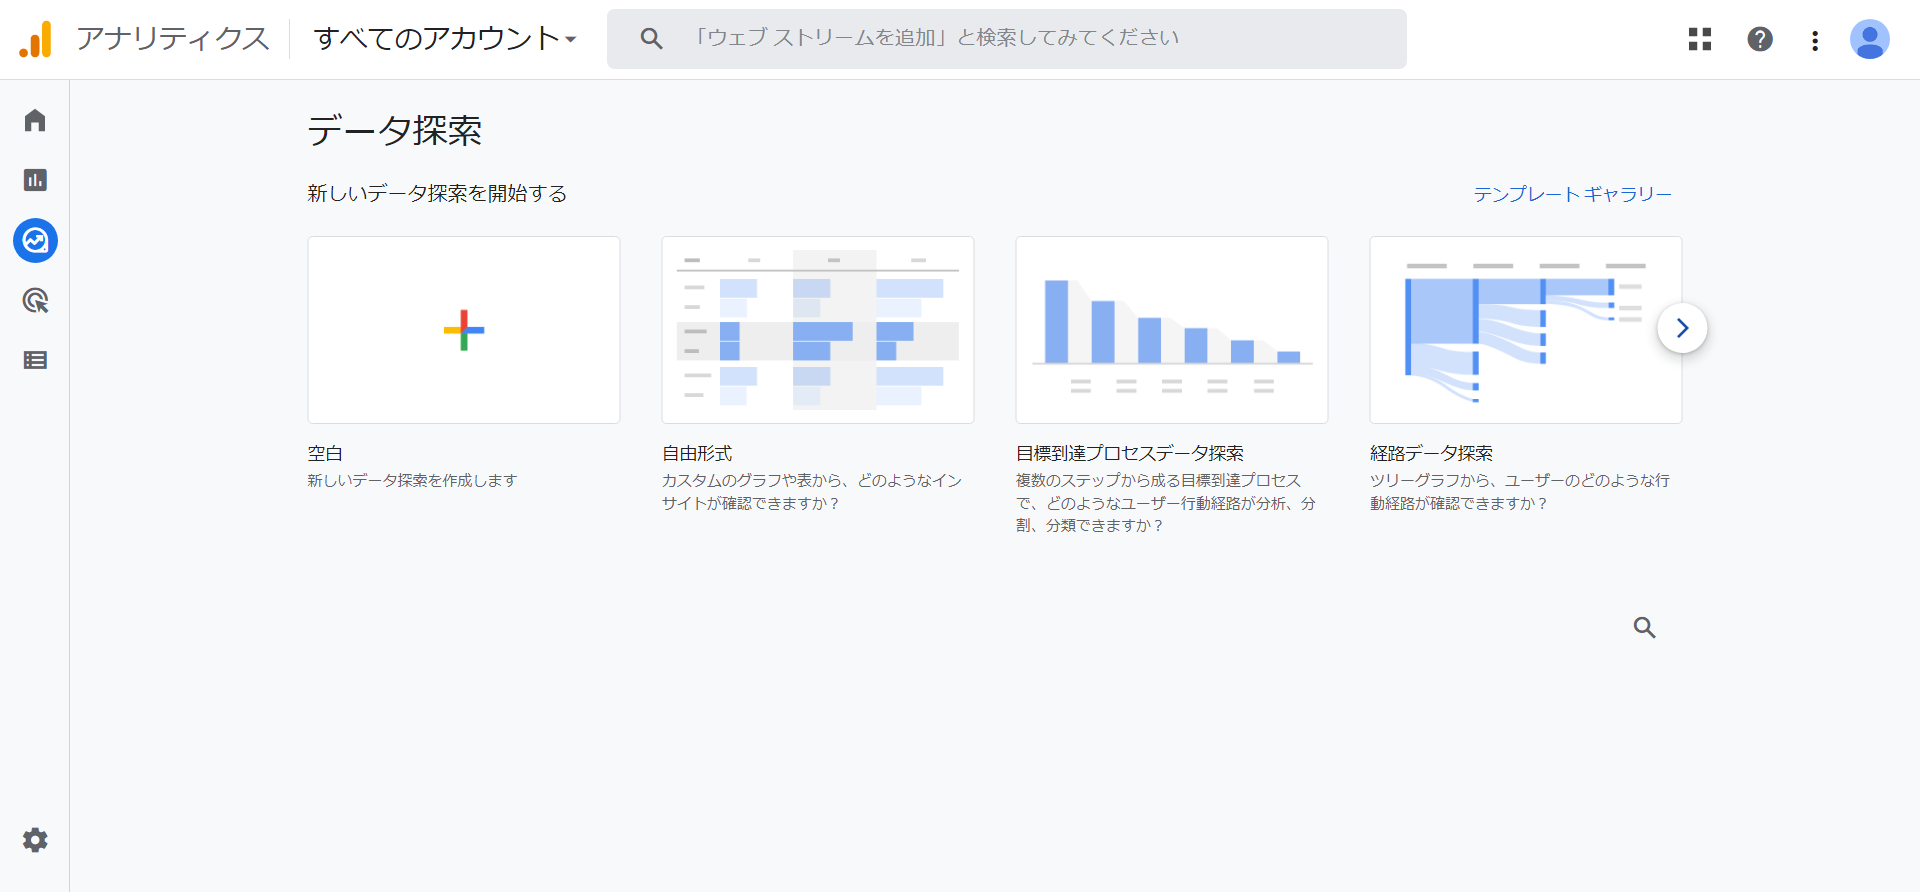
Task: Open the テンプレート ギャラリー link
Action: tap(1572, 194)
